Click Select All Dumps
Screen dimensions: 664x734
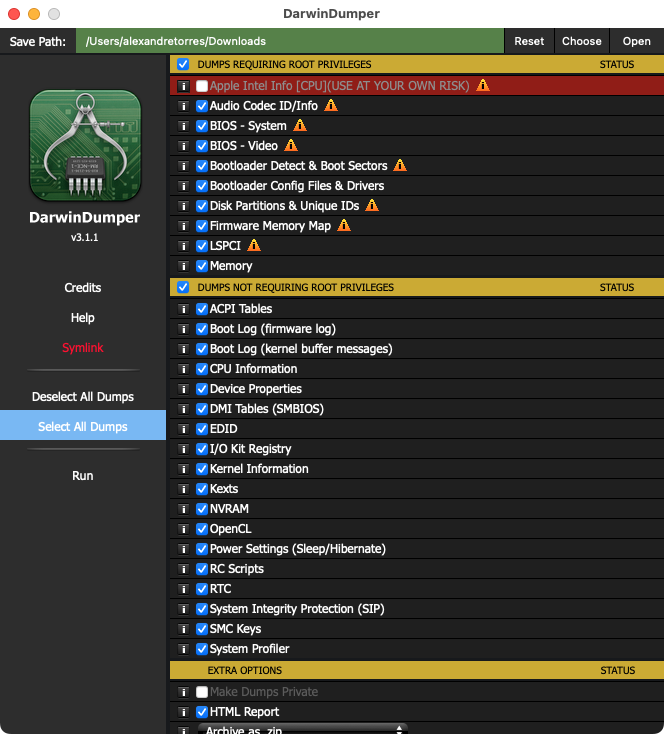[83, 426]
